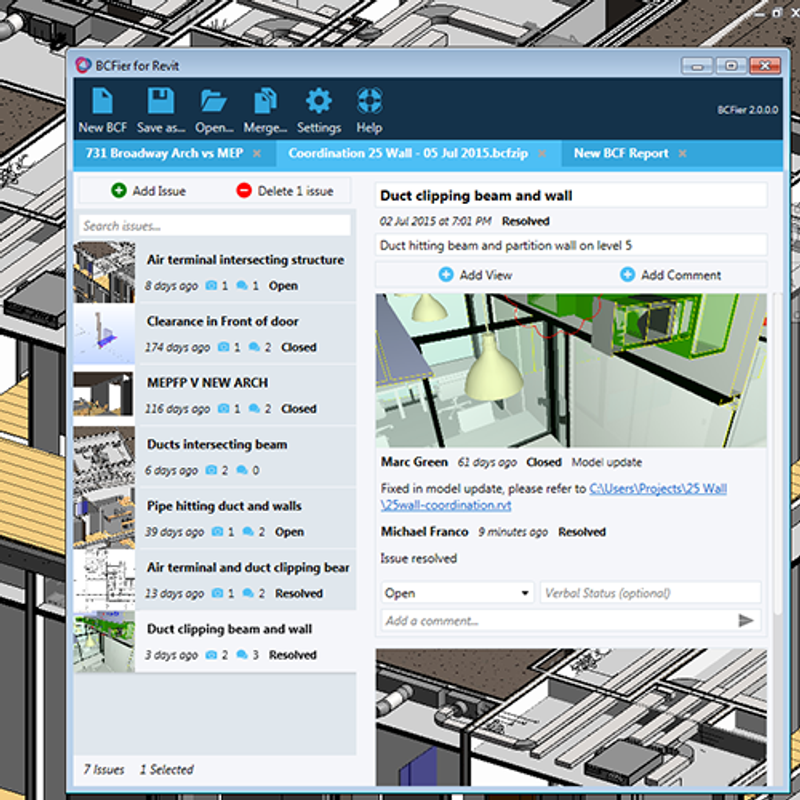
Task: Click the BCFier logo icon in the title bar
Action: [83, 65]
